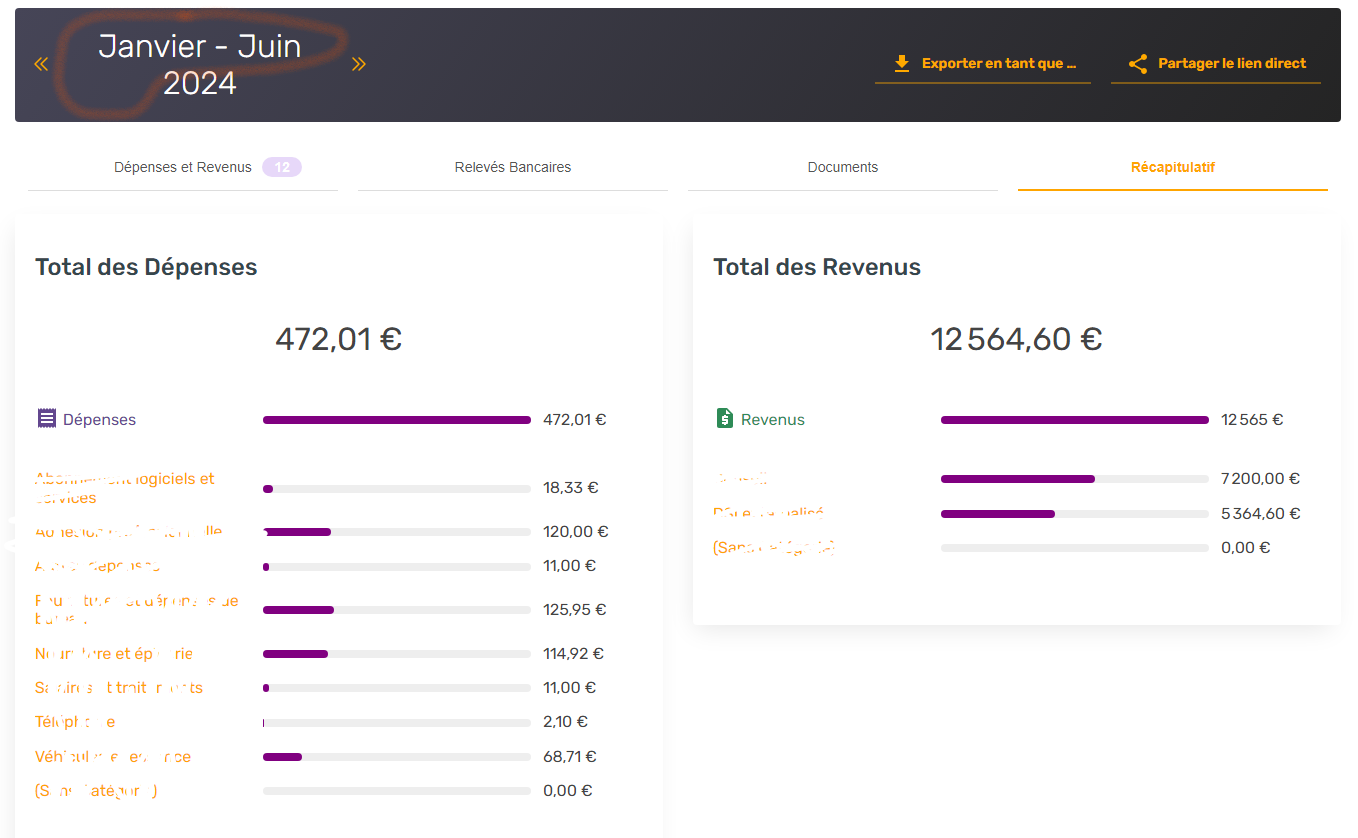Click the 472,01 € total expenses amount
The height and width of the screenshot is (838, 1358).
click(x=338, y=340)
